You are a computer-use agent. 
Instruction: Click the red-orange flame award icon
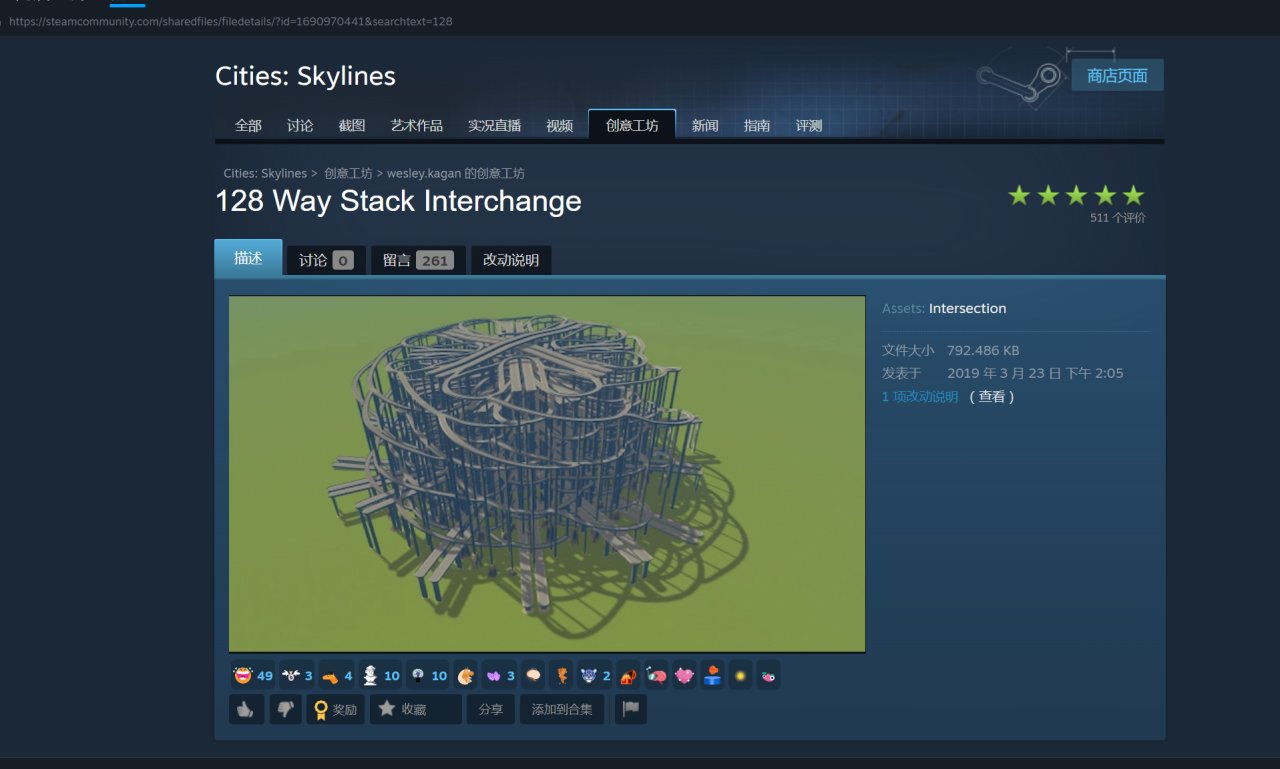point(628,675)
